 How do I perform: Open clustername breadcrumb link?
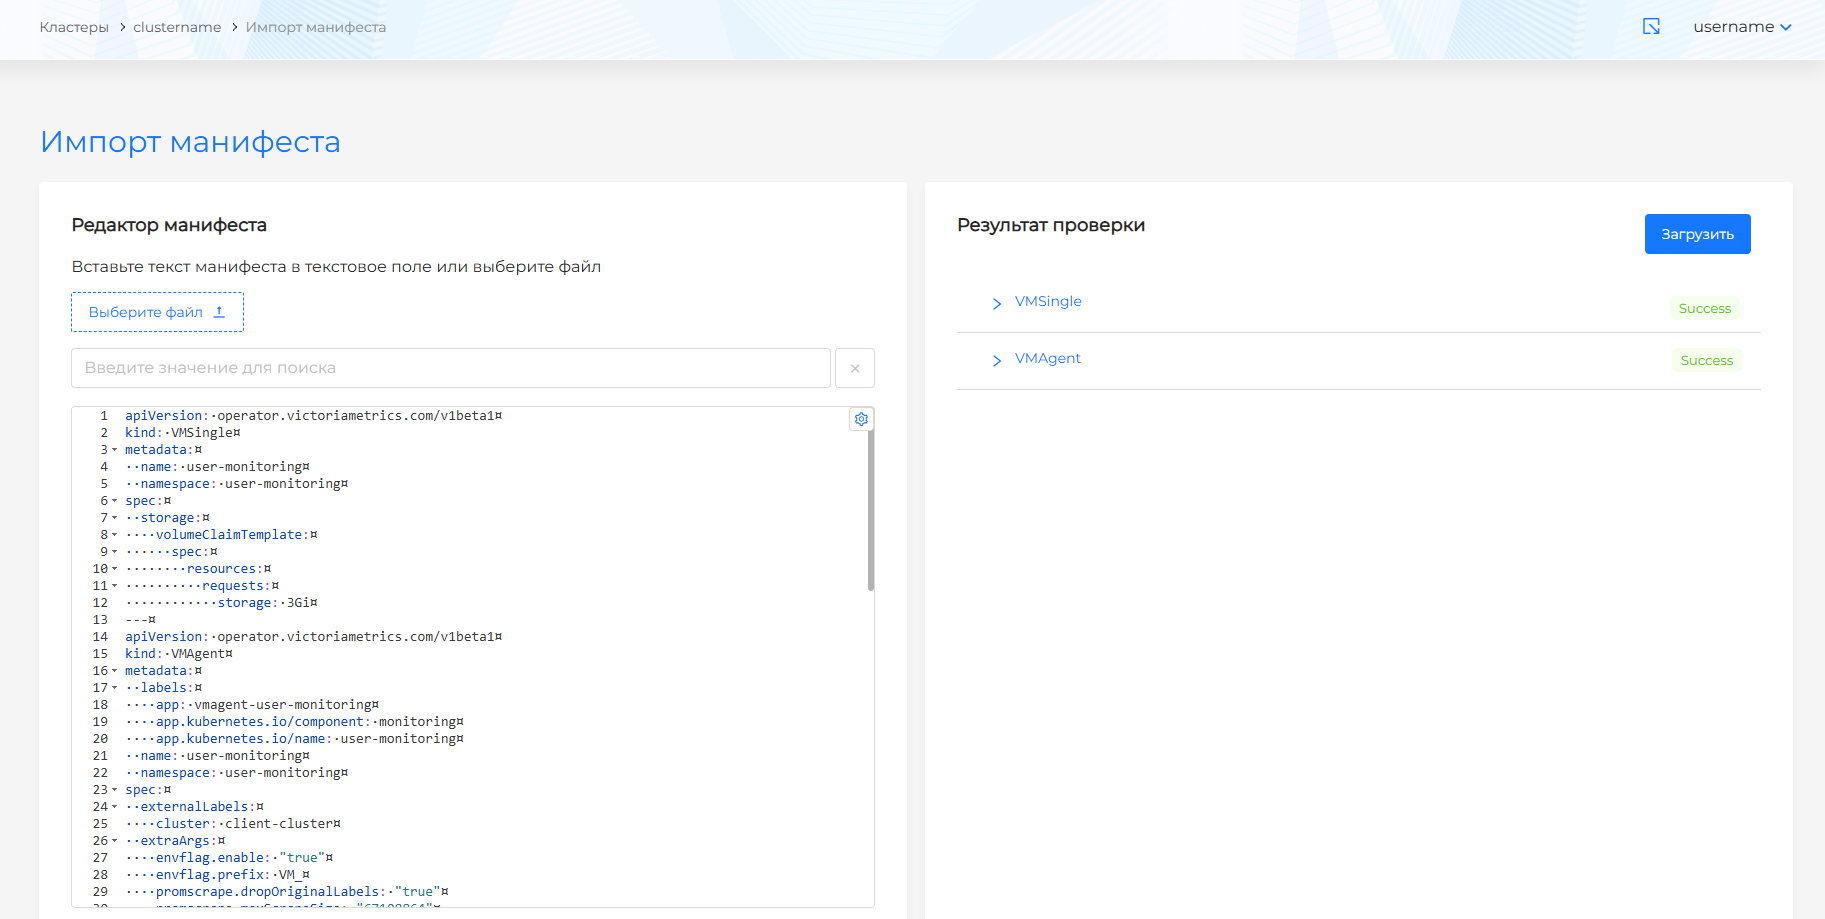point(177,27)
